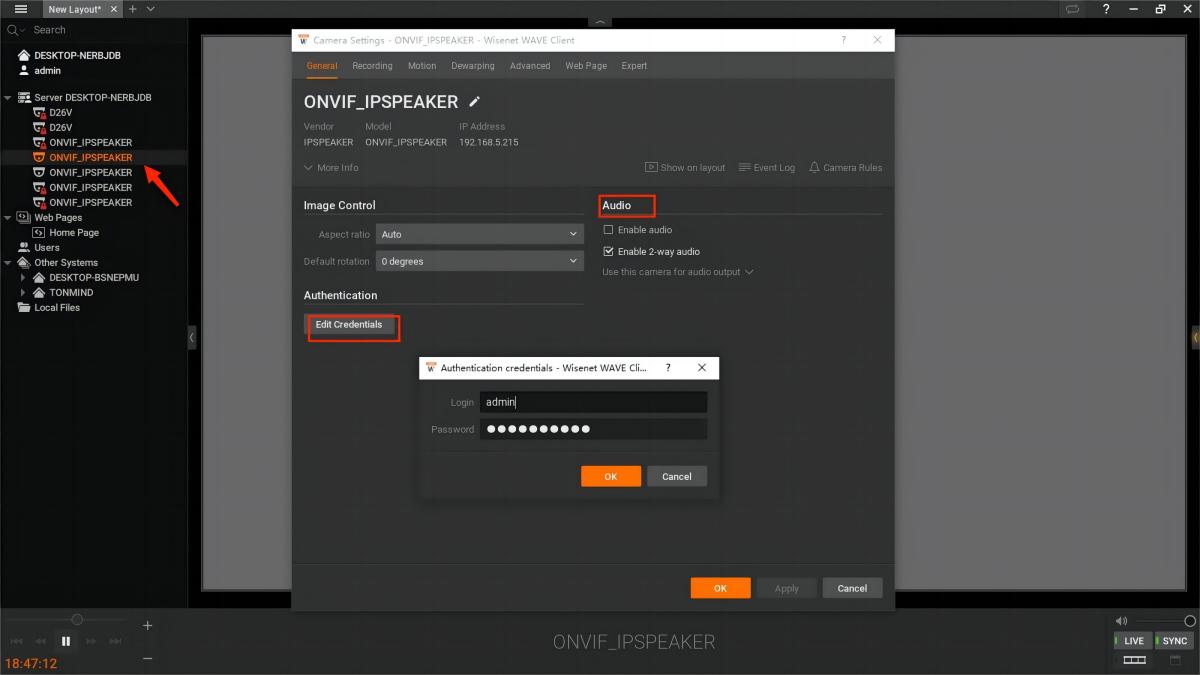Collapse the Other Systems tree node arrow
1200x675 pixels.
(8, 263)
